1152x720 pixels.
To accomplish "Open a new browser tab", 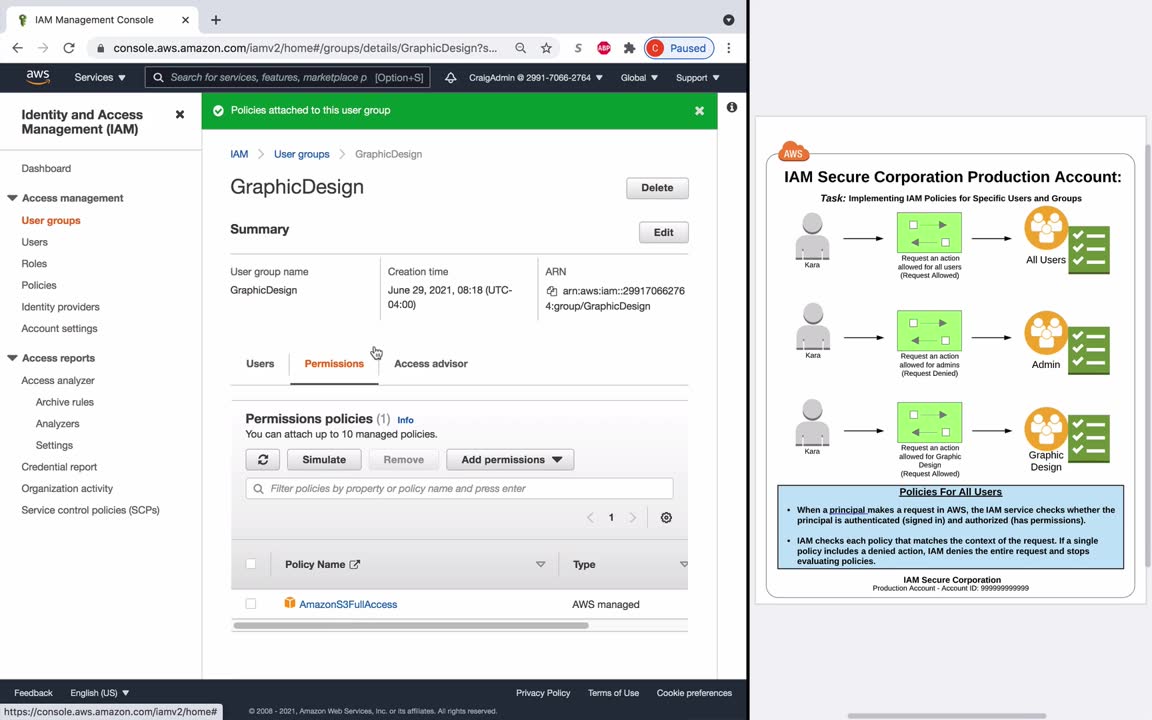I will coord(216,20).
